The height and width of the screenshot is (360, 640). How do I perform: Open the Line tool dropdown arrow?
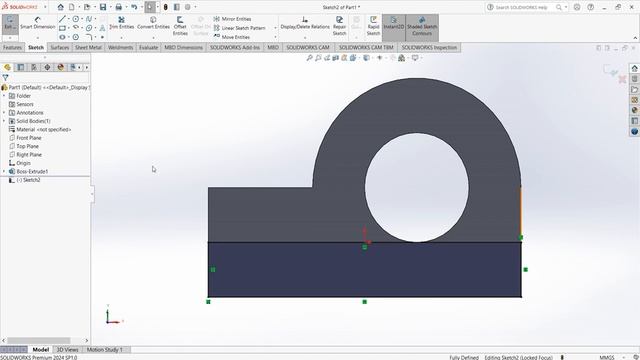[69, 19]
